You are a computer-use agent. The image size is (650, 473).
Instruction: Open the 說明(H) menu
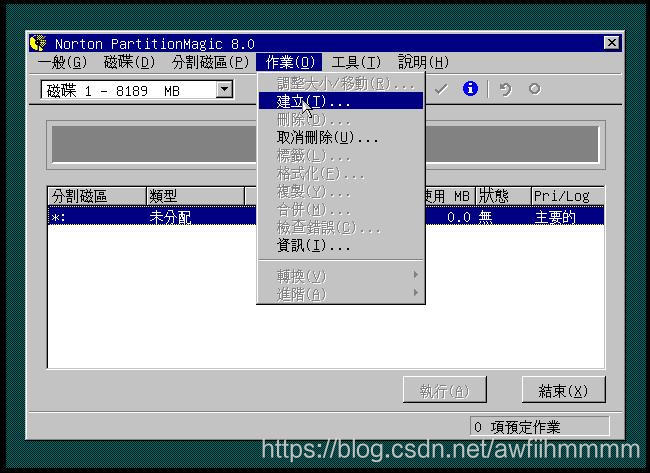pos(423,62)
